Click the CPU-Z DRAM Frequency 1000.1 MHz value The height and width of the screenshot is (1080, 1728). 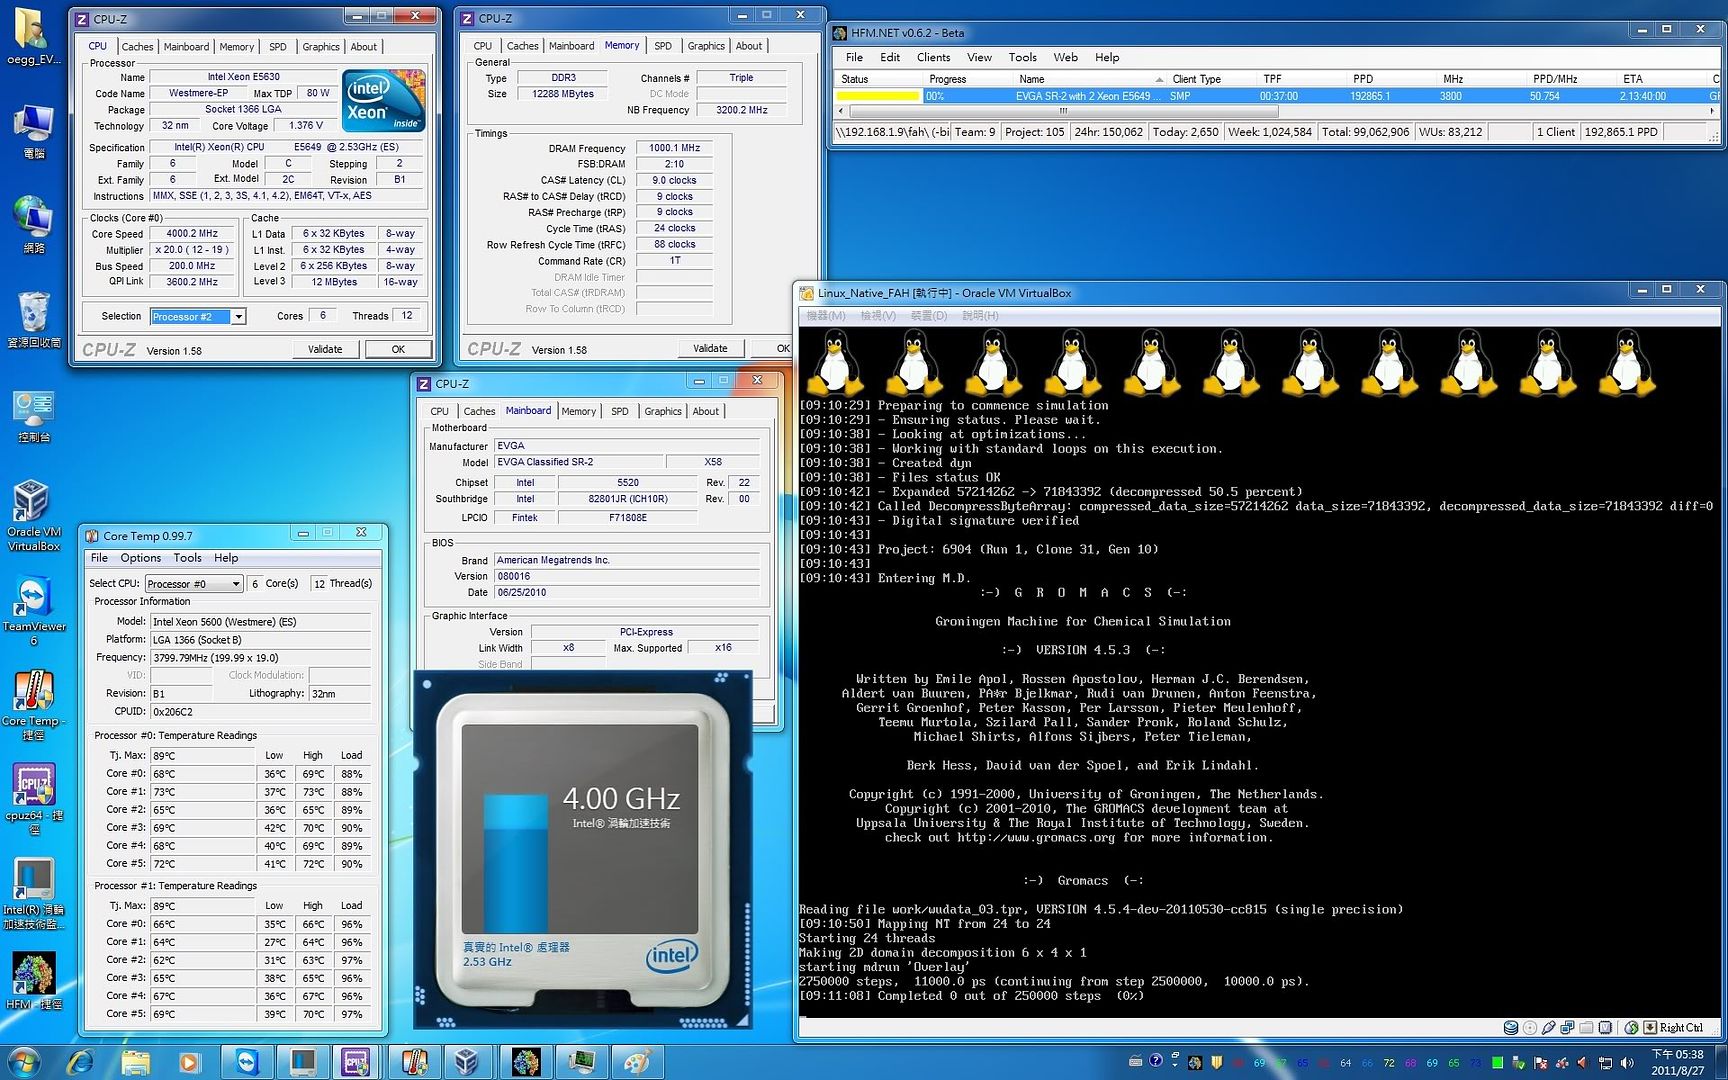point(674,148)
